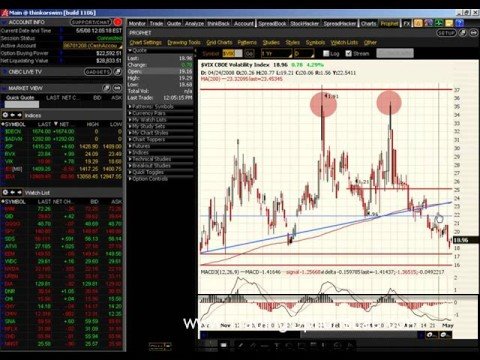Detach the Prophet panel with the window icon
Screen dimensions: 480x360
point(463,33)
